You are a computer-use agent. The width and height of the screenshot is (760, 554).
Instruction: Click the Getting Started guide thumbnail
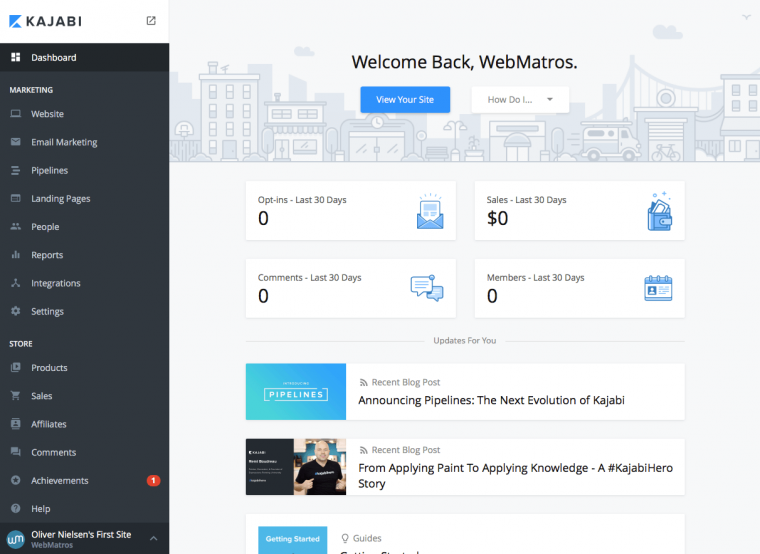coord(293,540)
